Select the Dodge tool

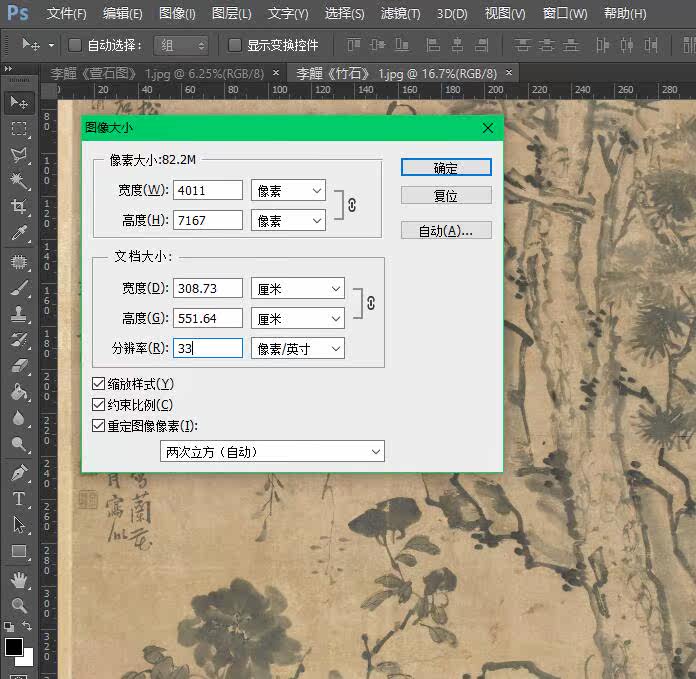click(19, 444)
